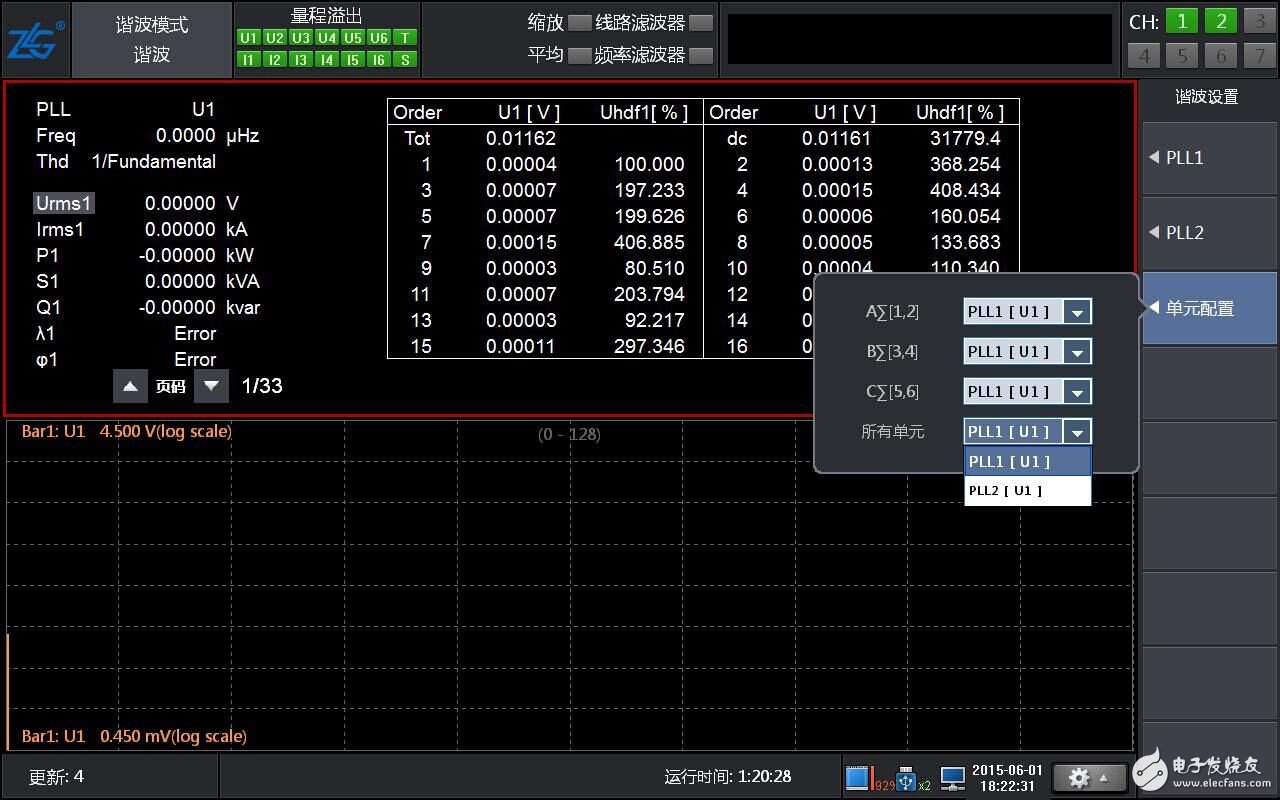Click the blue storage memory icon
Image resolution: width=1280 pixels, height=800 pixels.
point(858,778)
